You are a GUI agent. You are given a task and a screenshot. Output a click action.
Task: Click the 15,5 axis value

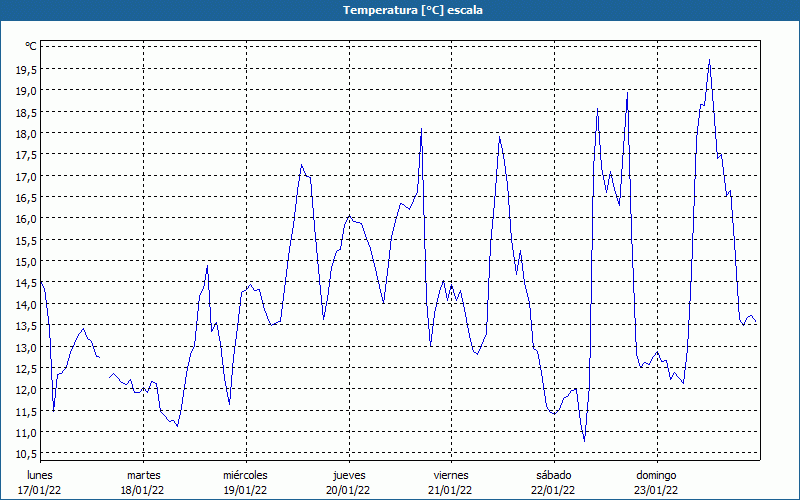(26, 241)
